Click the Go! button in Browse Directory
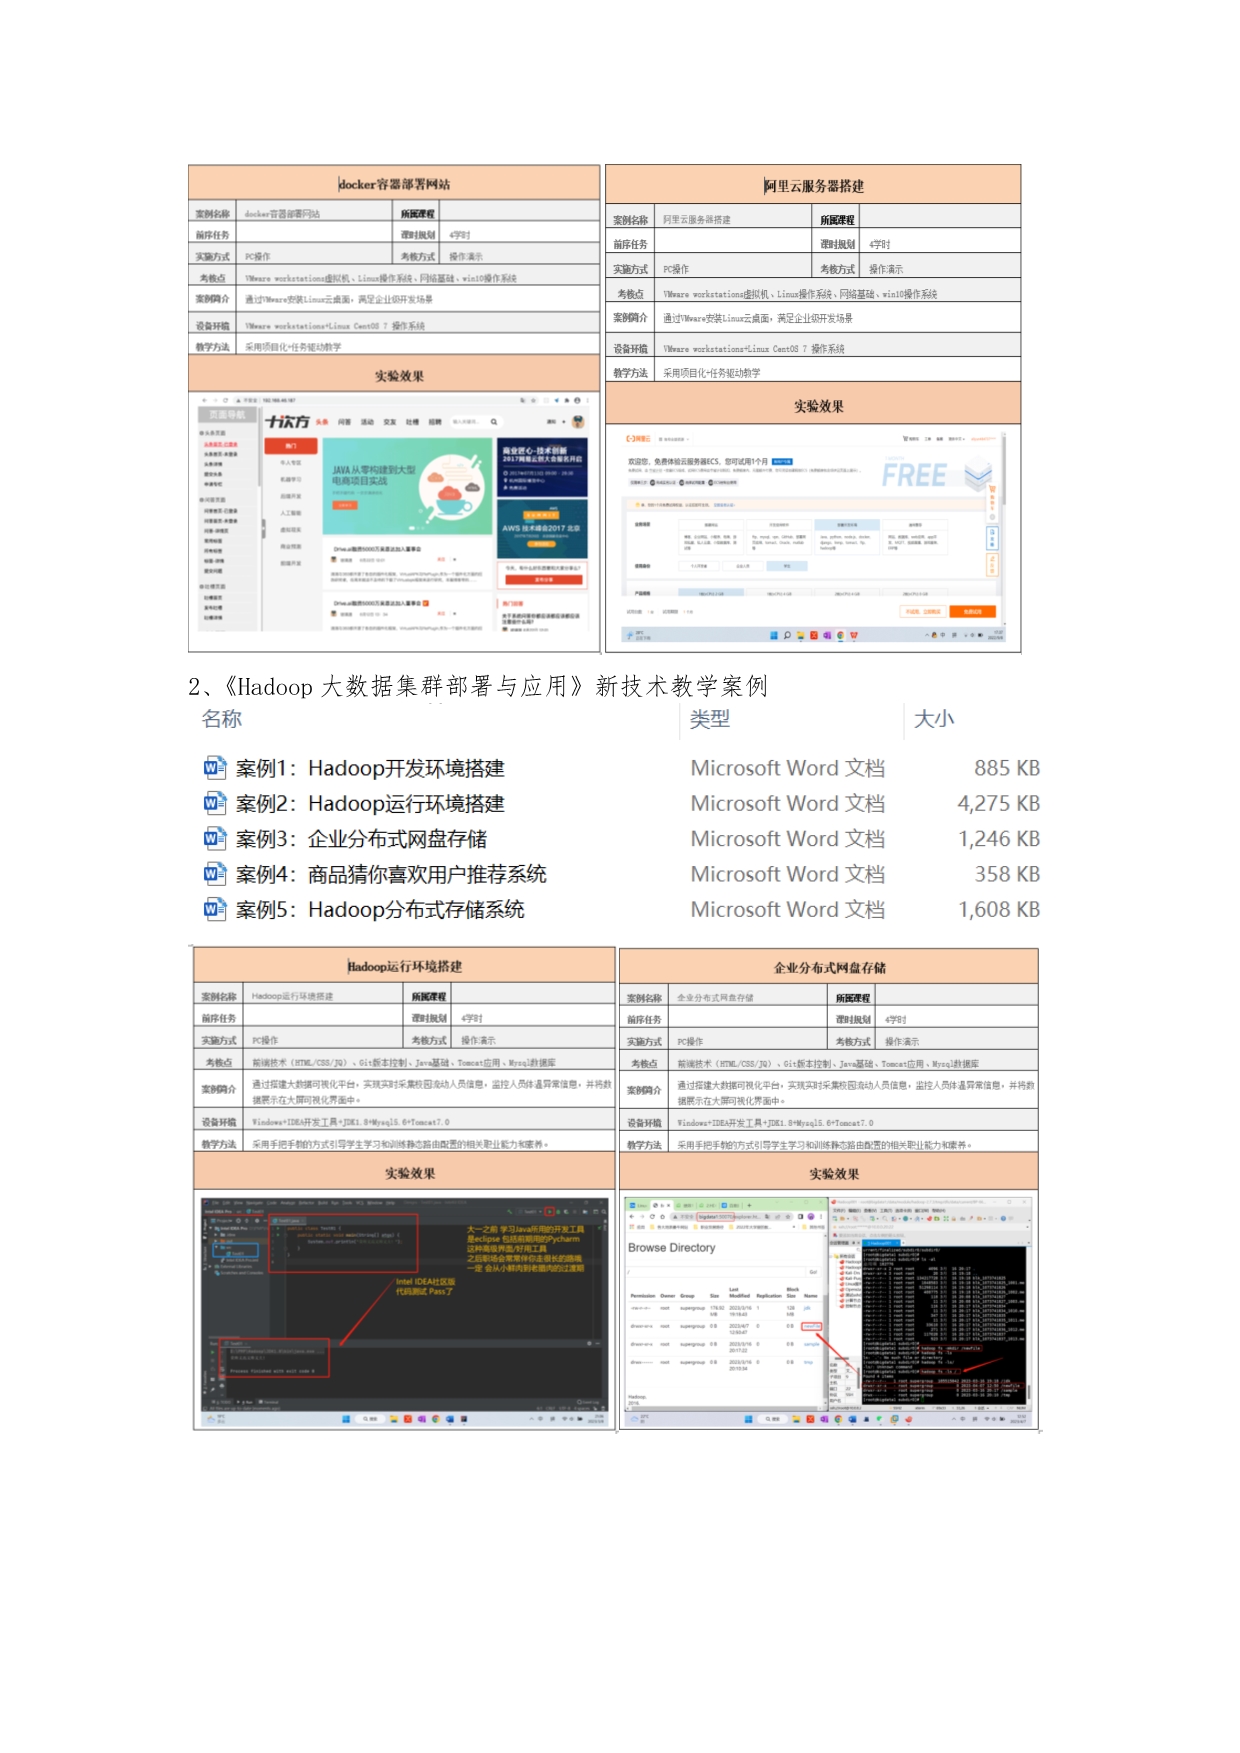The height and width of the screenshot is (1753, 1240). [813, 1272]
